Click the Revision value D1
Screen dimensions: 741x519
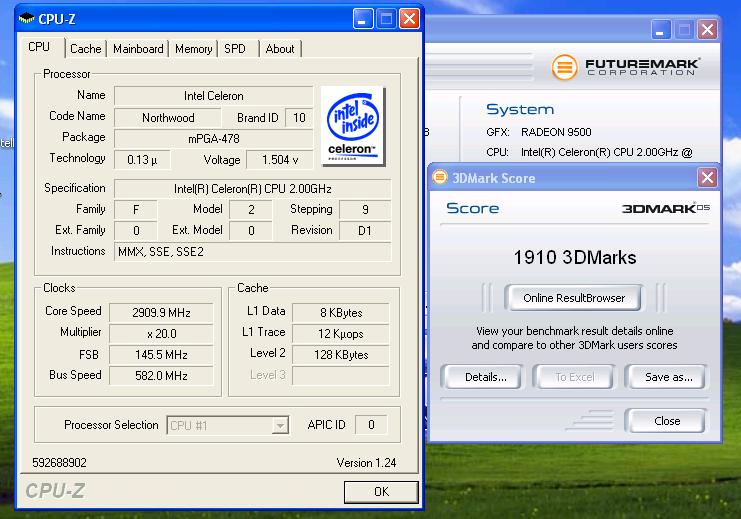click(x=365, y=231)
